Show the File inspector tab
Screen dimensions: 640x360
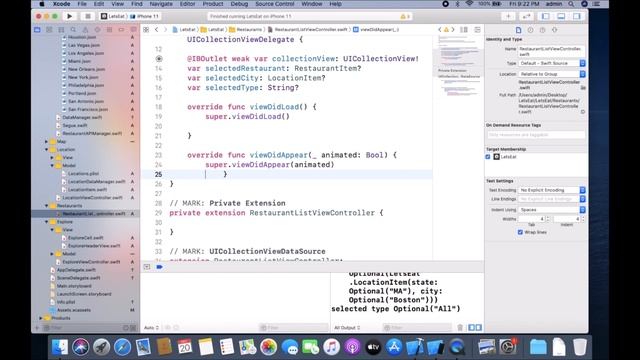518,30
